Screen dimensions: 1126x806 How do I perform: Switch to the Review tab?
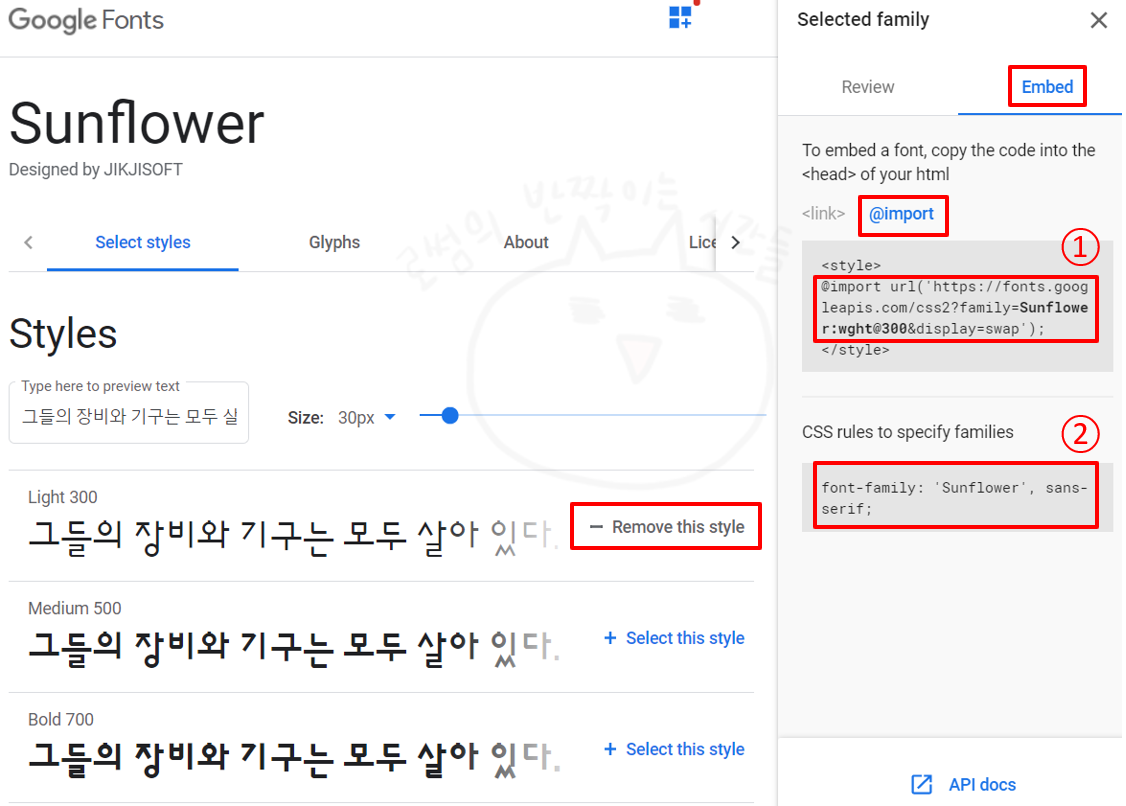tap(867, 87)
